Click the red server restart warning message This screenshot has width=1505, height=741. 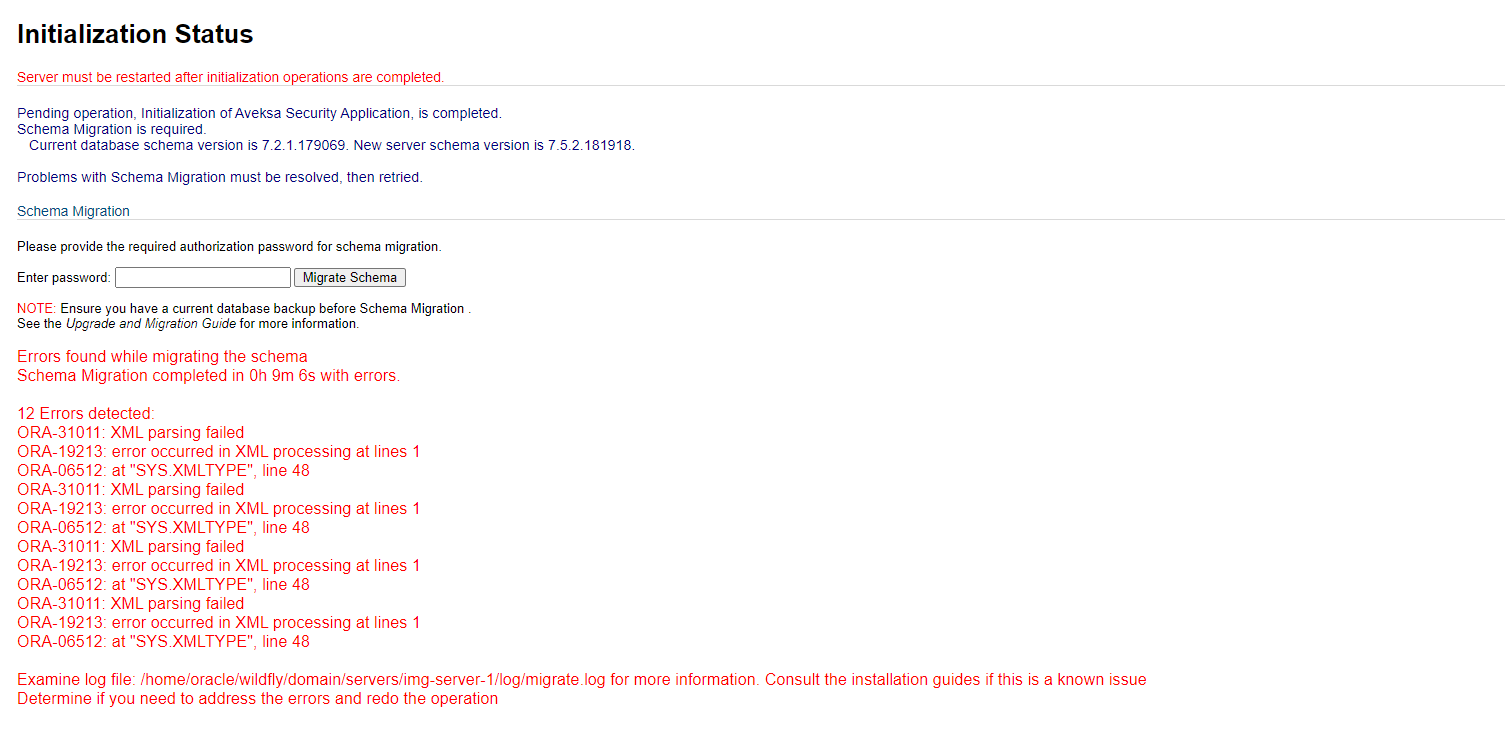point(230,77)
